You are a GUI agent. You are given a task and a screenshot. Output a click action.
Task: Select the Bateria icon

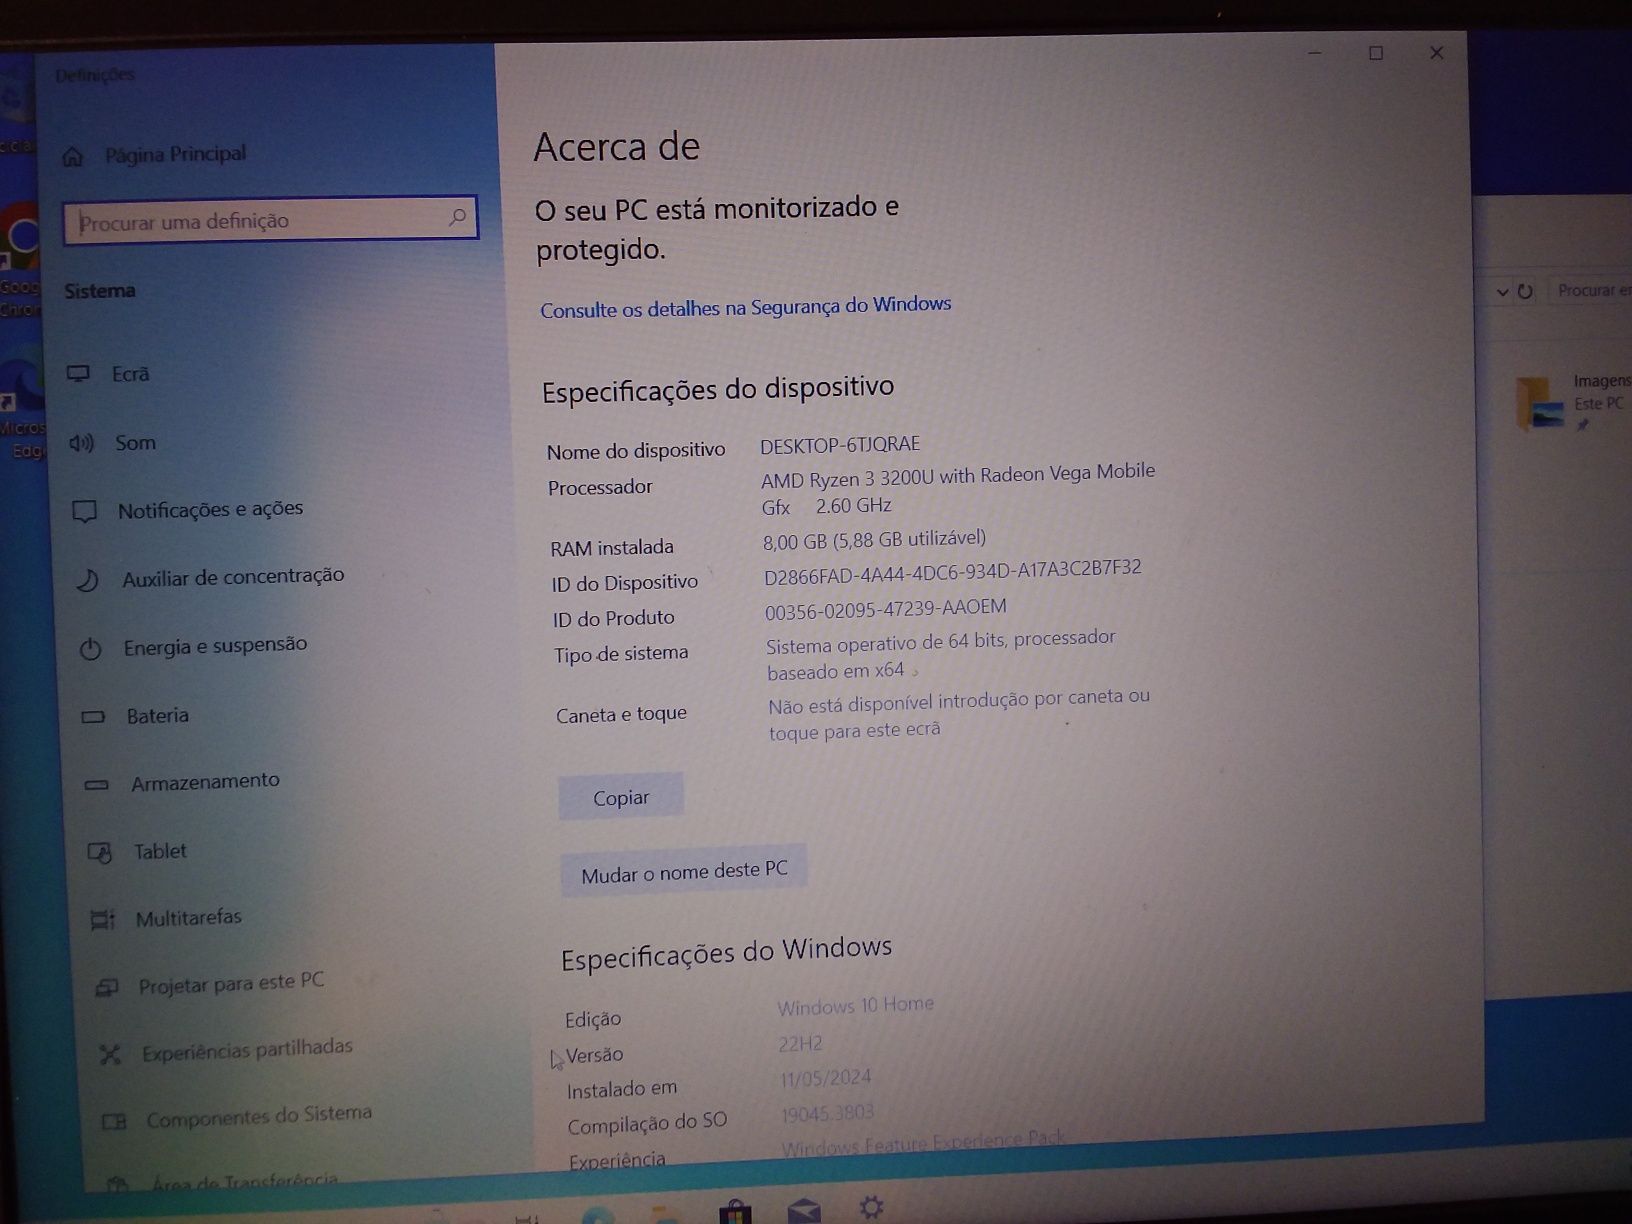[x=93, y=717]
